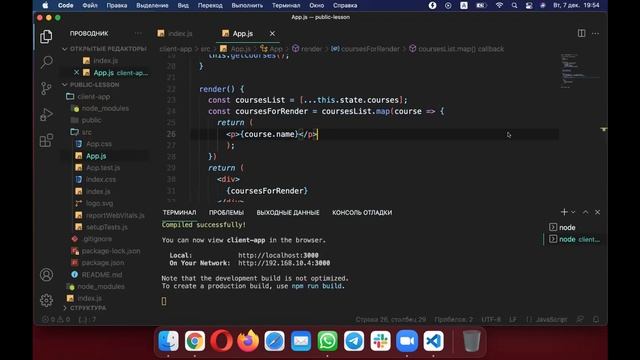Close the App.js editor tab

pos(272,33)
